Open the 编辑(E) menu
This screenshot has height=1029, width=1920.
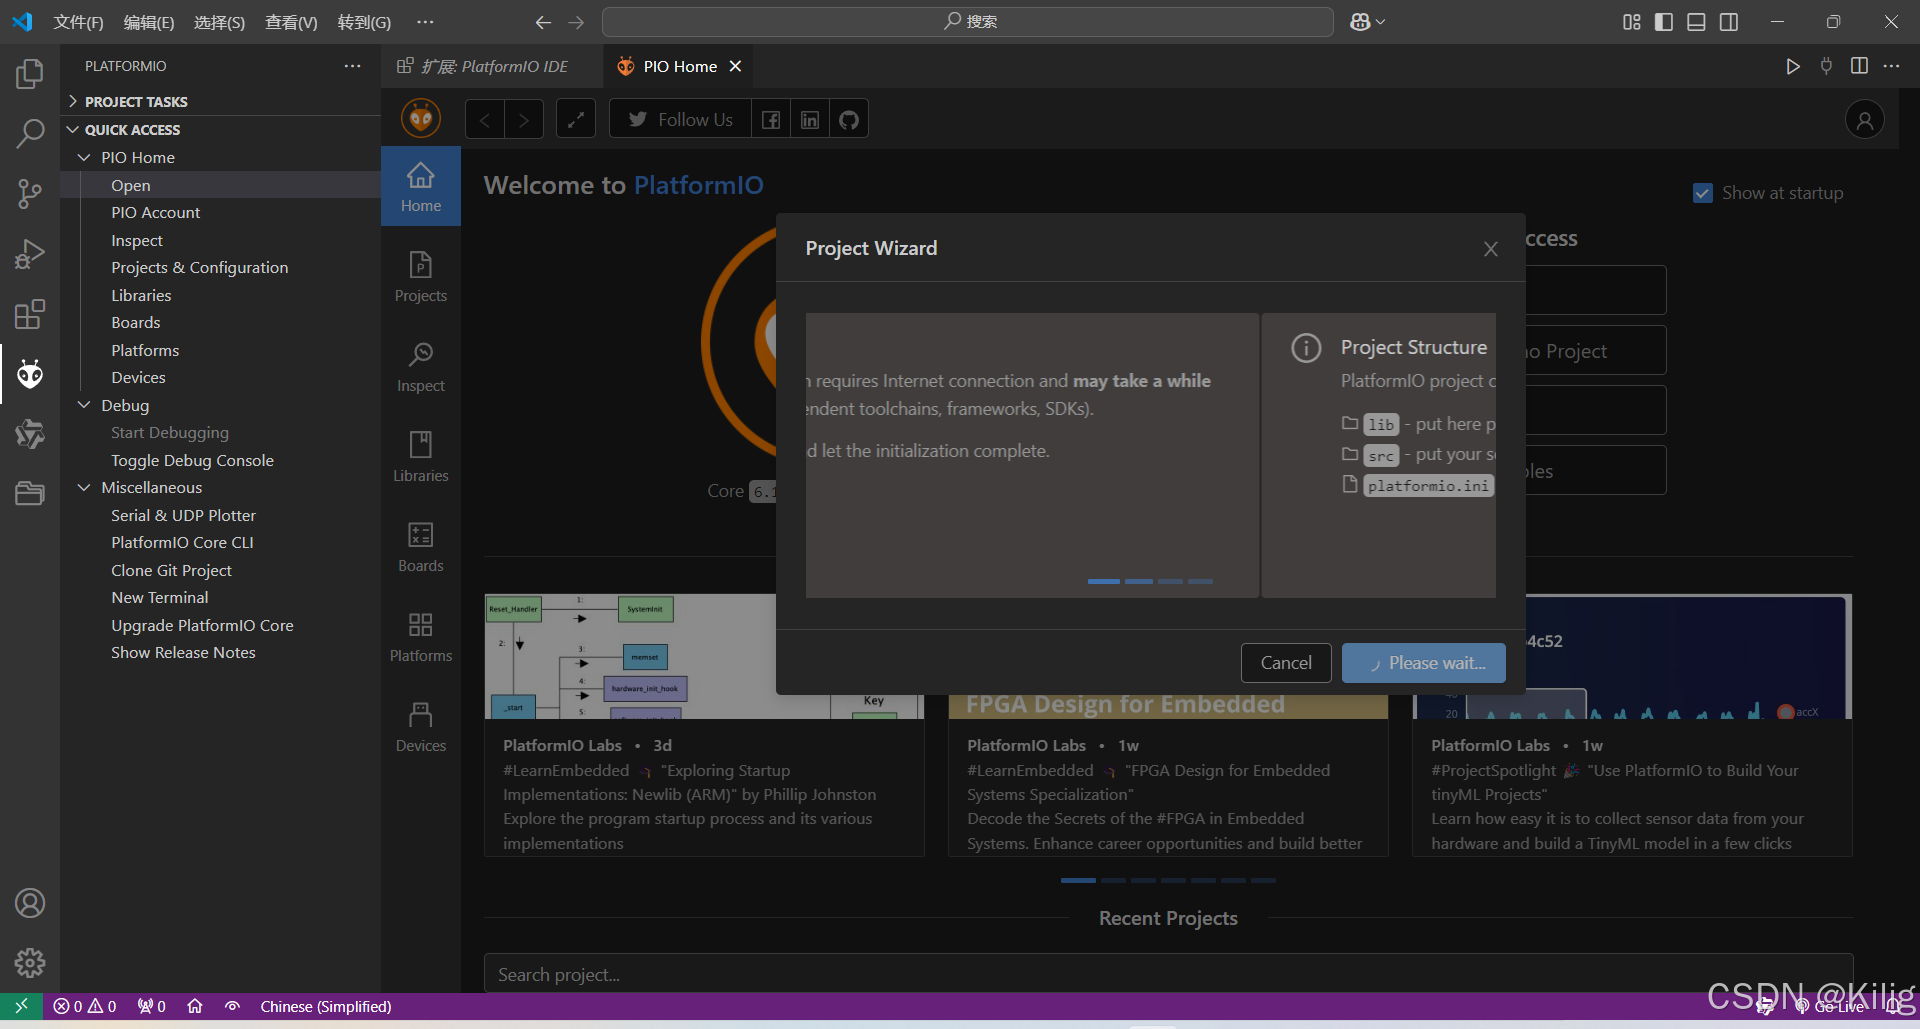coord(148,22)
